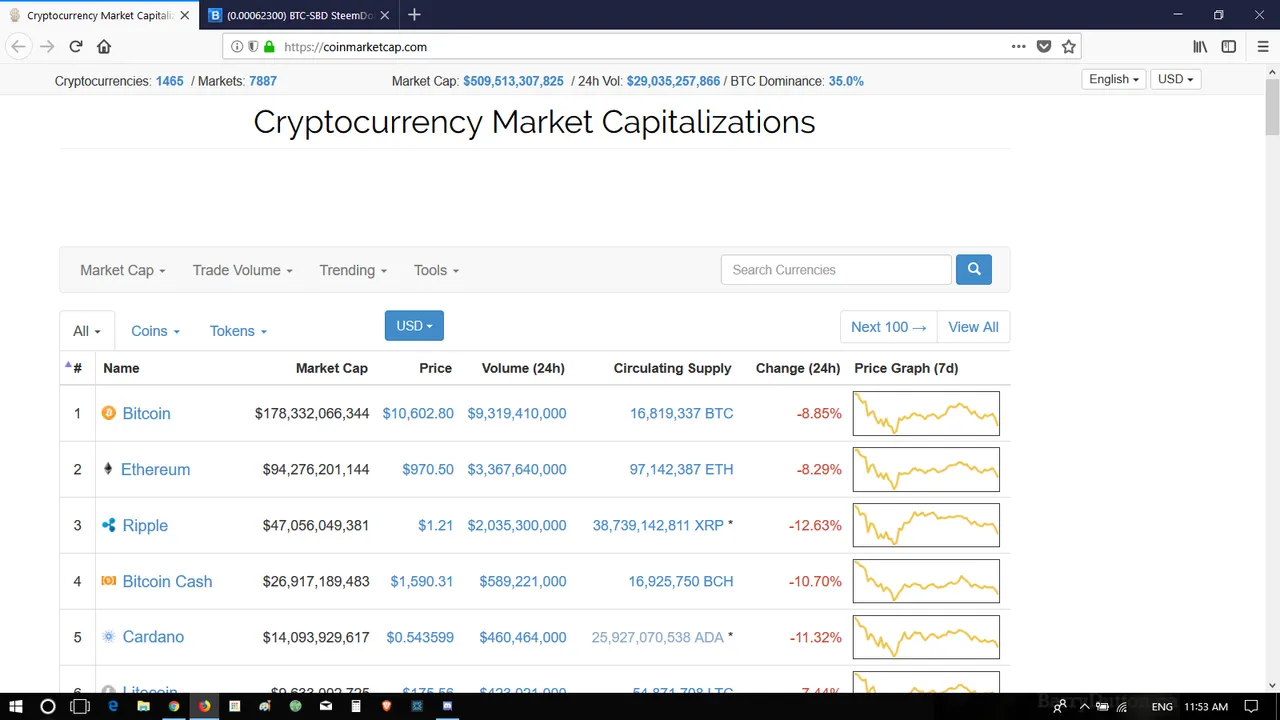This screenshot has width=1280, height=720.
Task: Open the Bitcoin Cash currency link
Action: [167, 581]
